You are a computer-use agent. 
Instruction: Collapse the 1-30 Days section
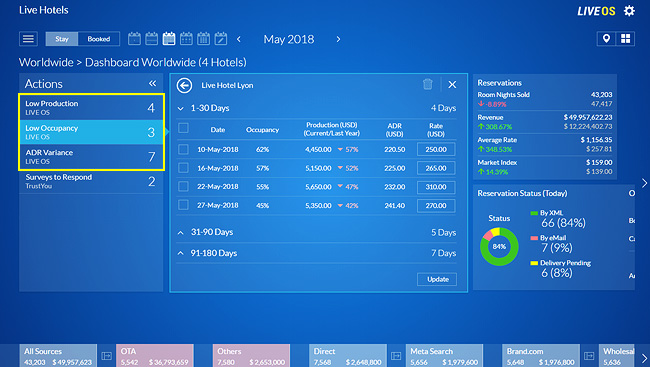tap(181, 109)
